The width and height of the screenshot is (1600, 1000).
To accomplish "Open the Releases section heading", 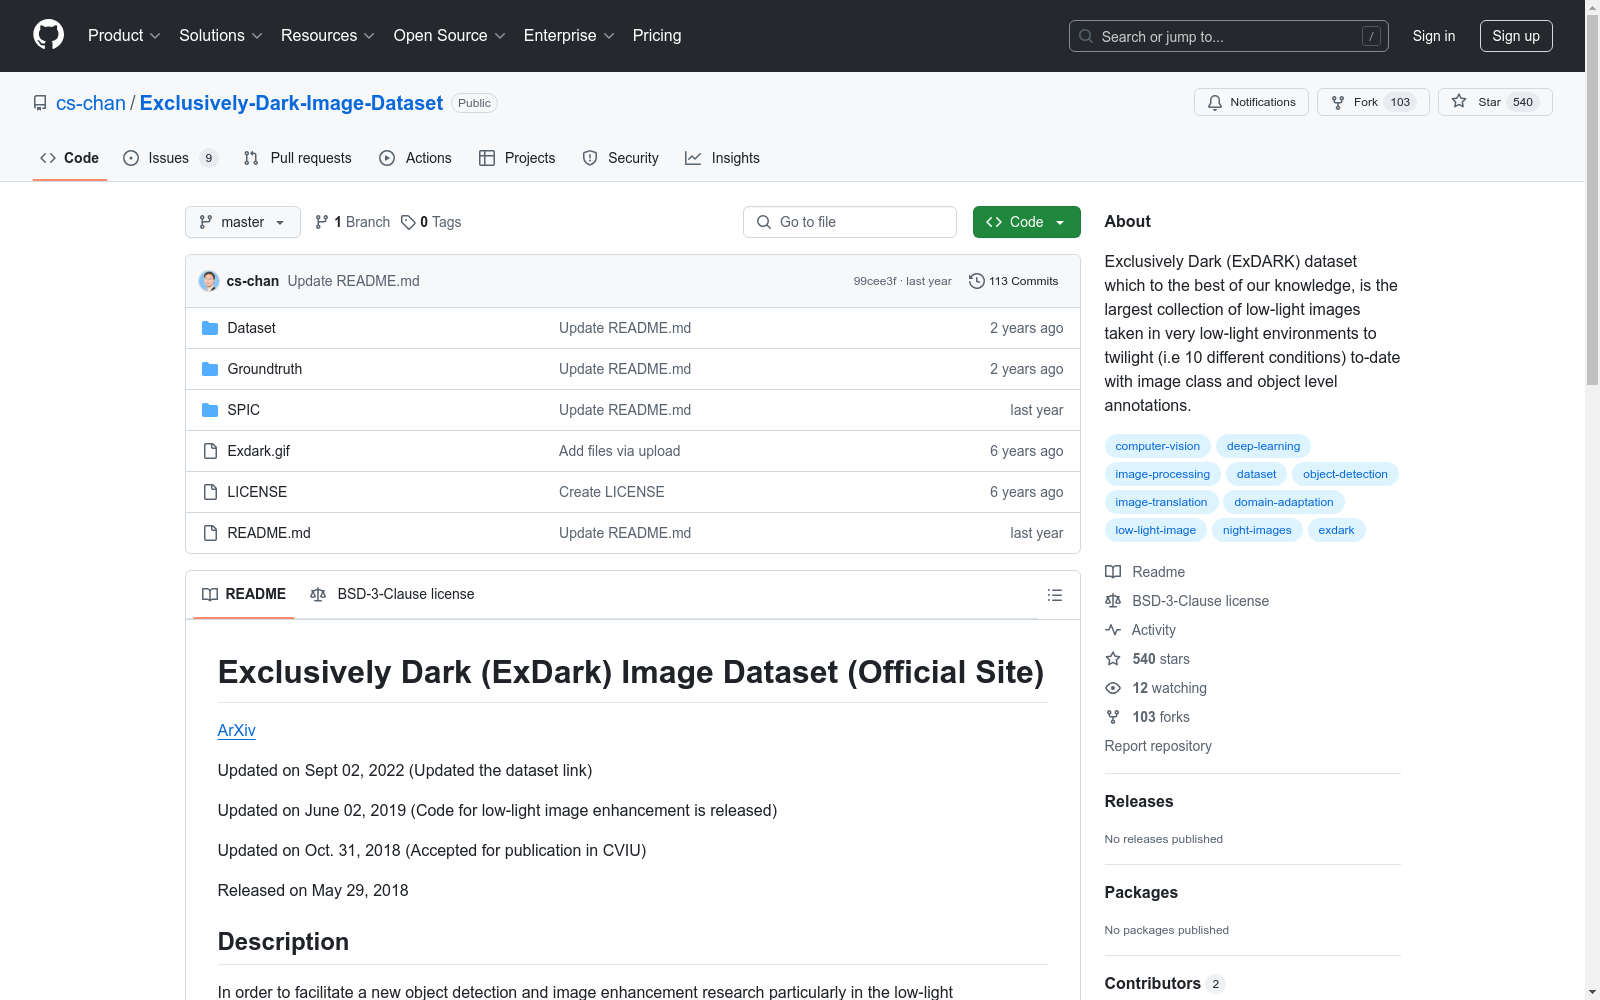I will [x=1139, y=801].
